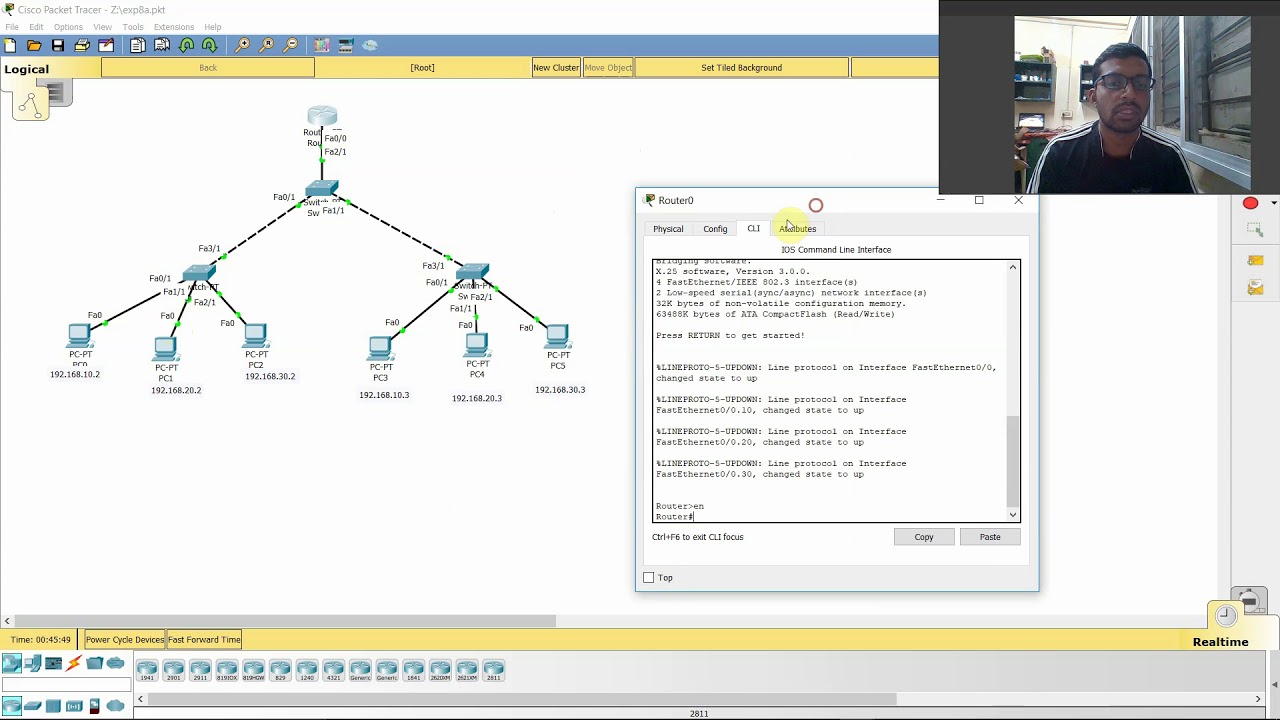Image resolution: width=1280 pixels, height=720 pixels.
Task: Click the Undo arrow icon
Action: [x=187, y=45]
